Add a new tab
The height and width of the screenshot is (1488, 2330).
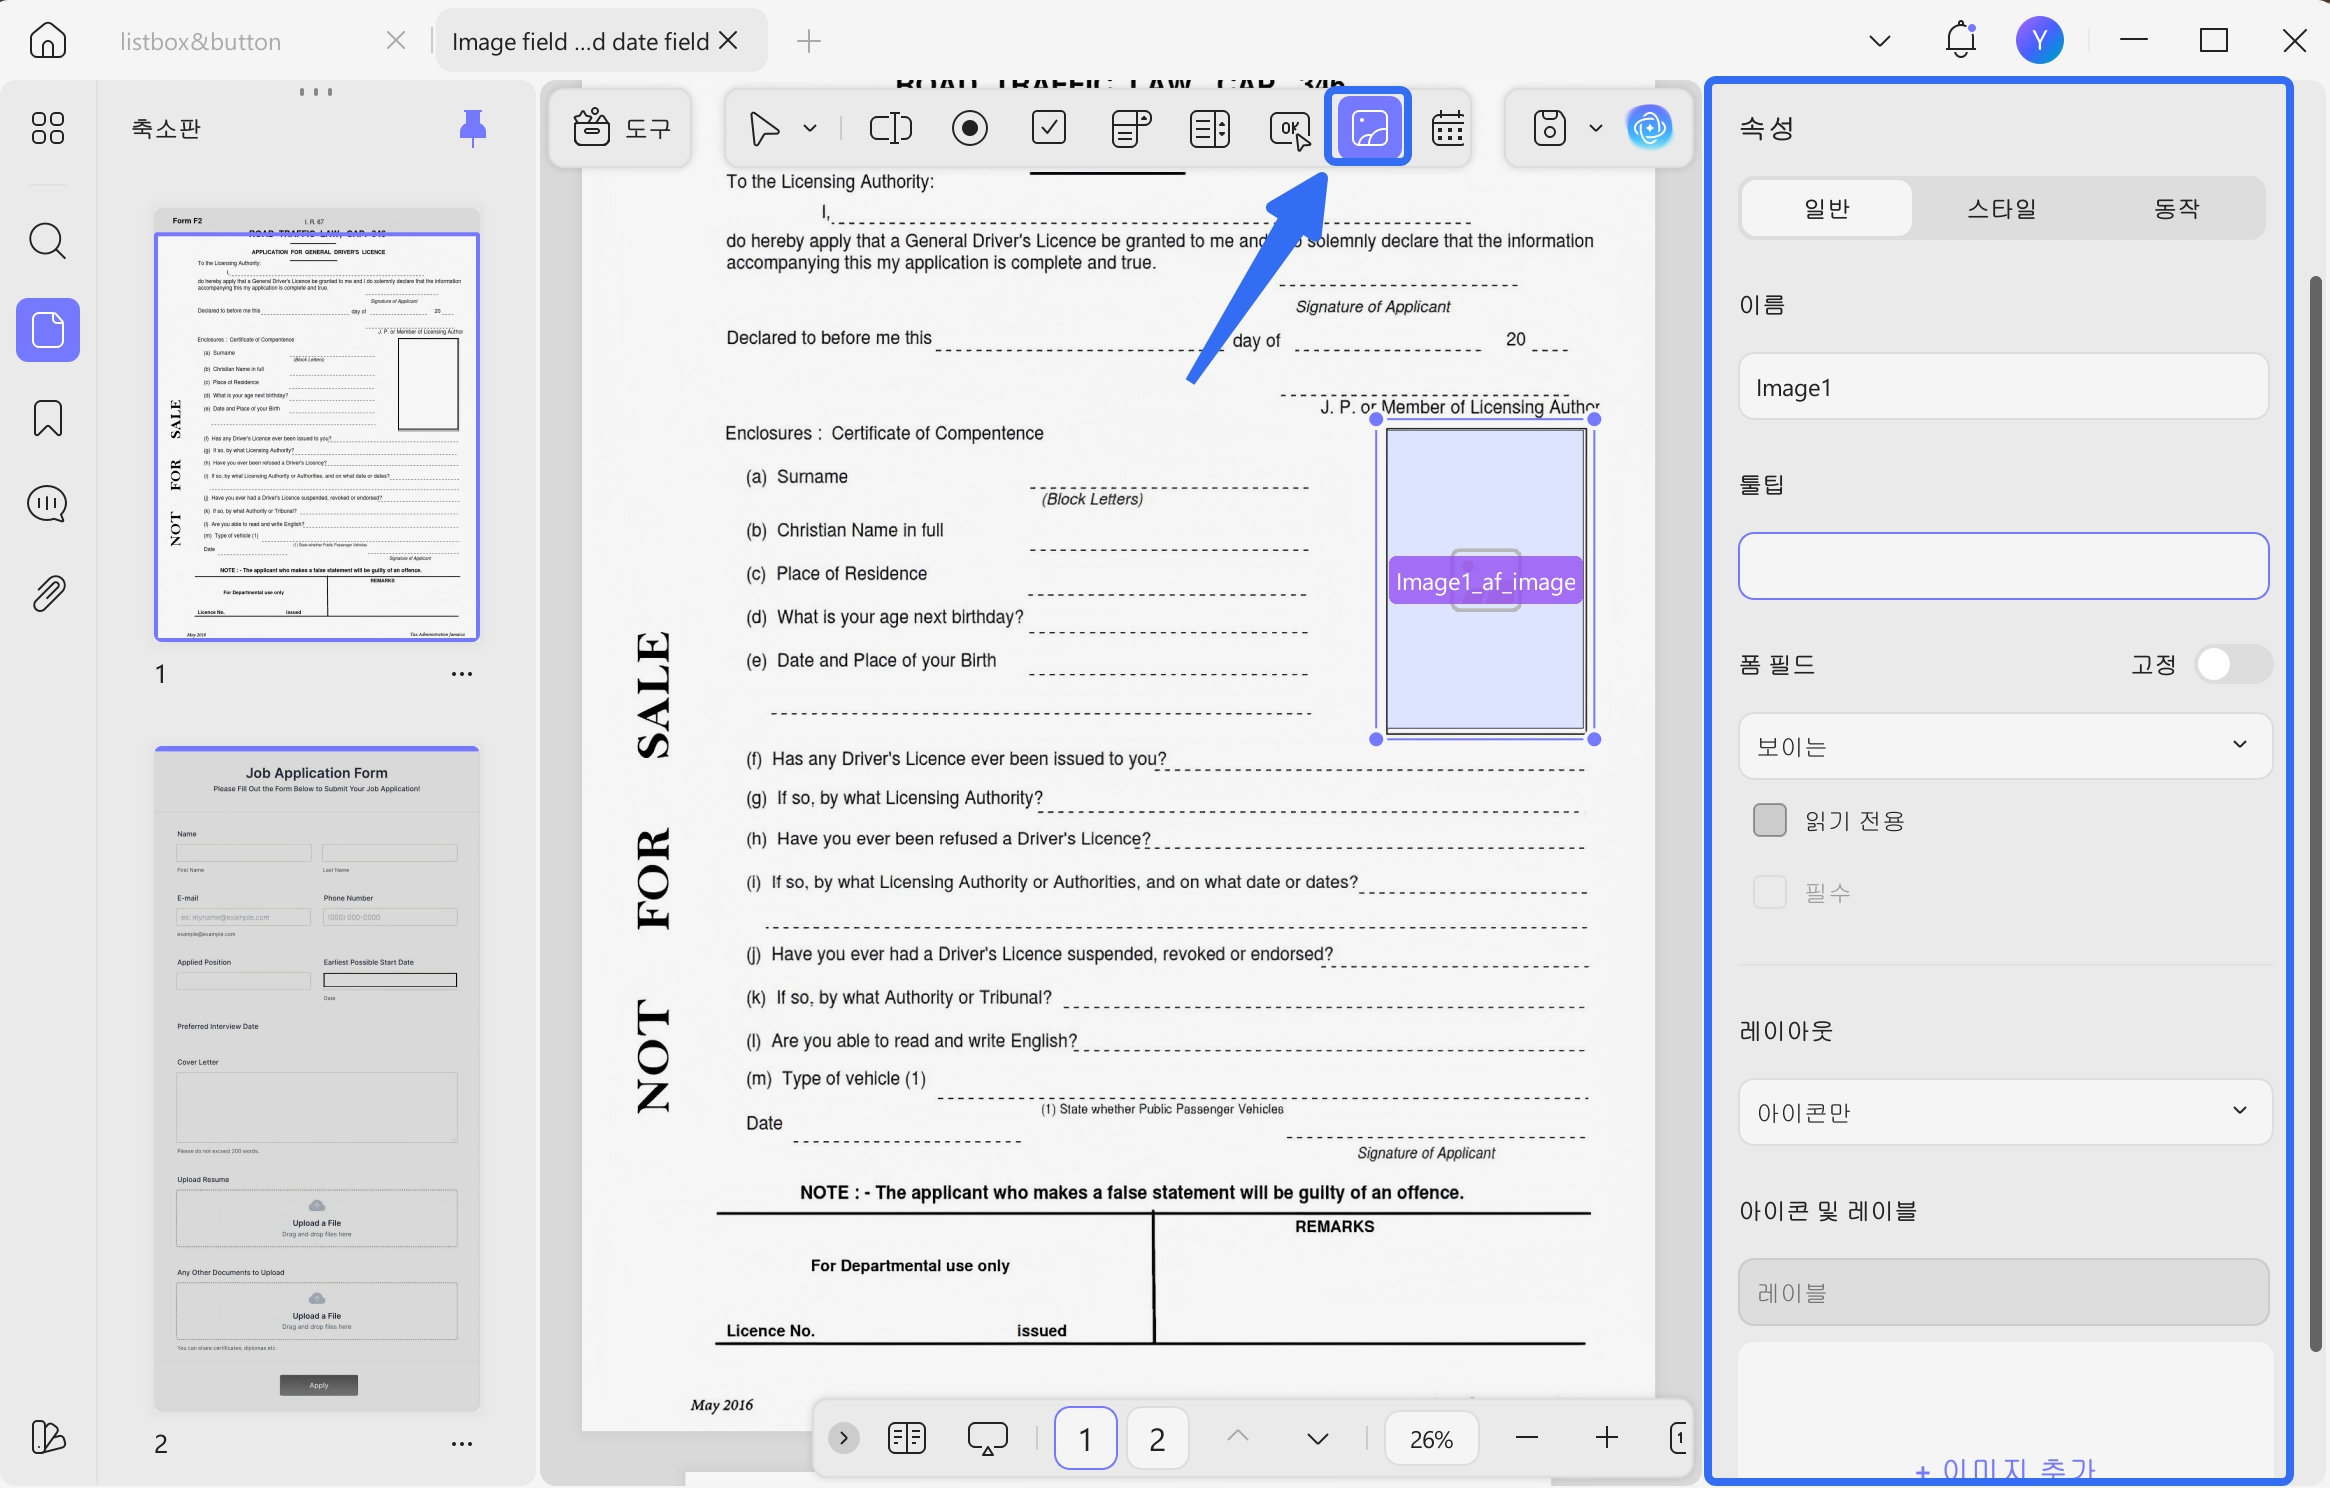[x=809, y=41]
